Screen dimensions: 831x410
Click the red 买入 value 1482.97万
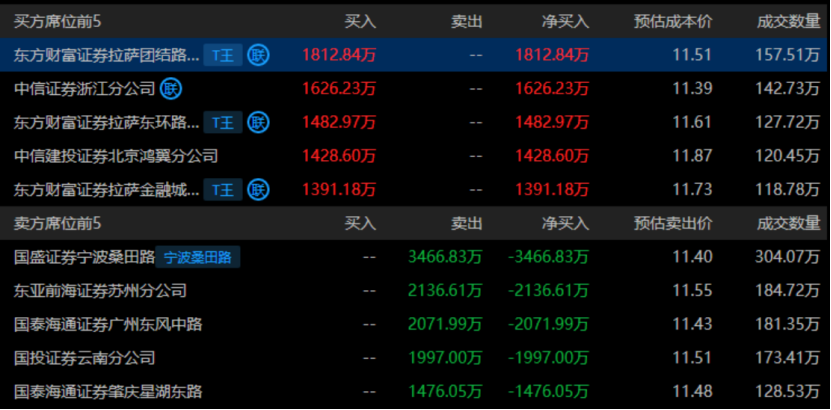[339, 122]
